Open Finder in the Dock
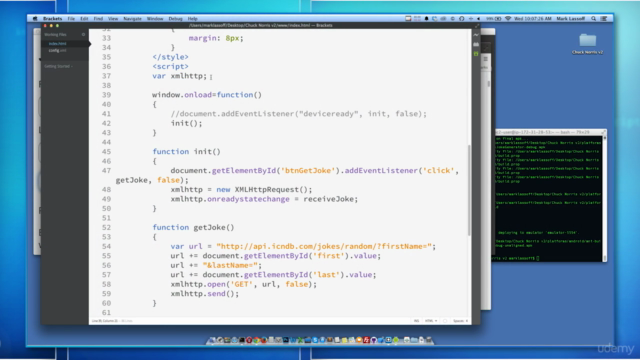 [212, 340]
